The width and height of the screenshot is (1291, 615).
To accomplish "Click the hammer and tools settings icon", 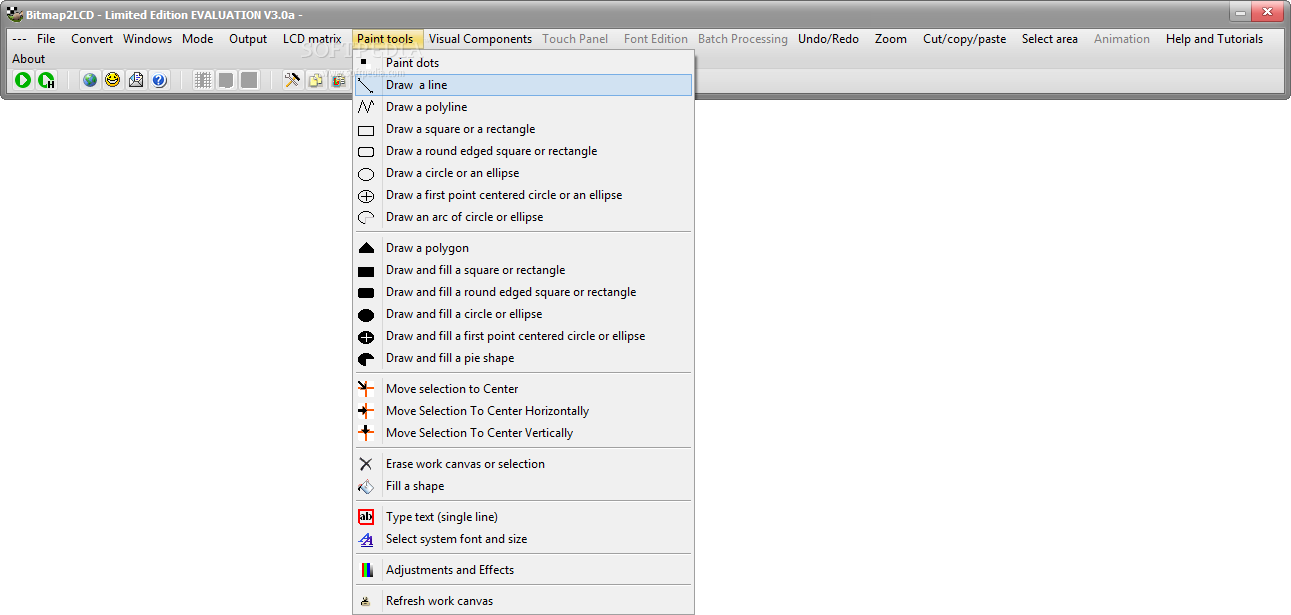I will coord(292,80).
